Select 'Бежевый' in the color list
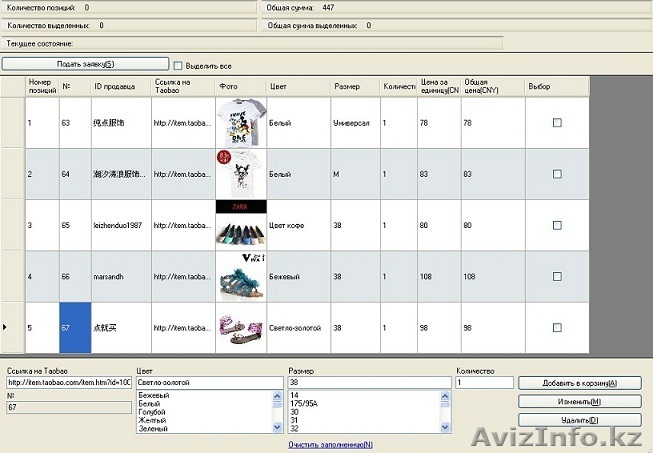 click(153, 396)
